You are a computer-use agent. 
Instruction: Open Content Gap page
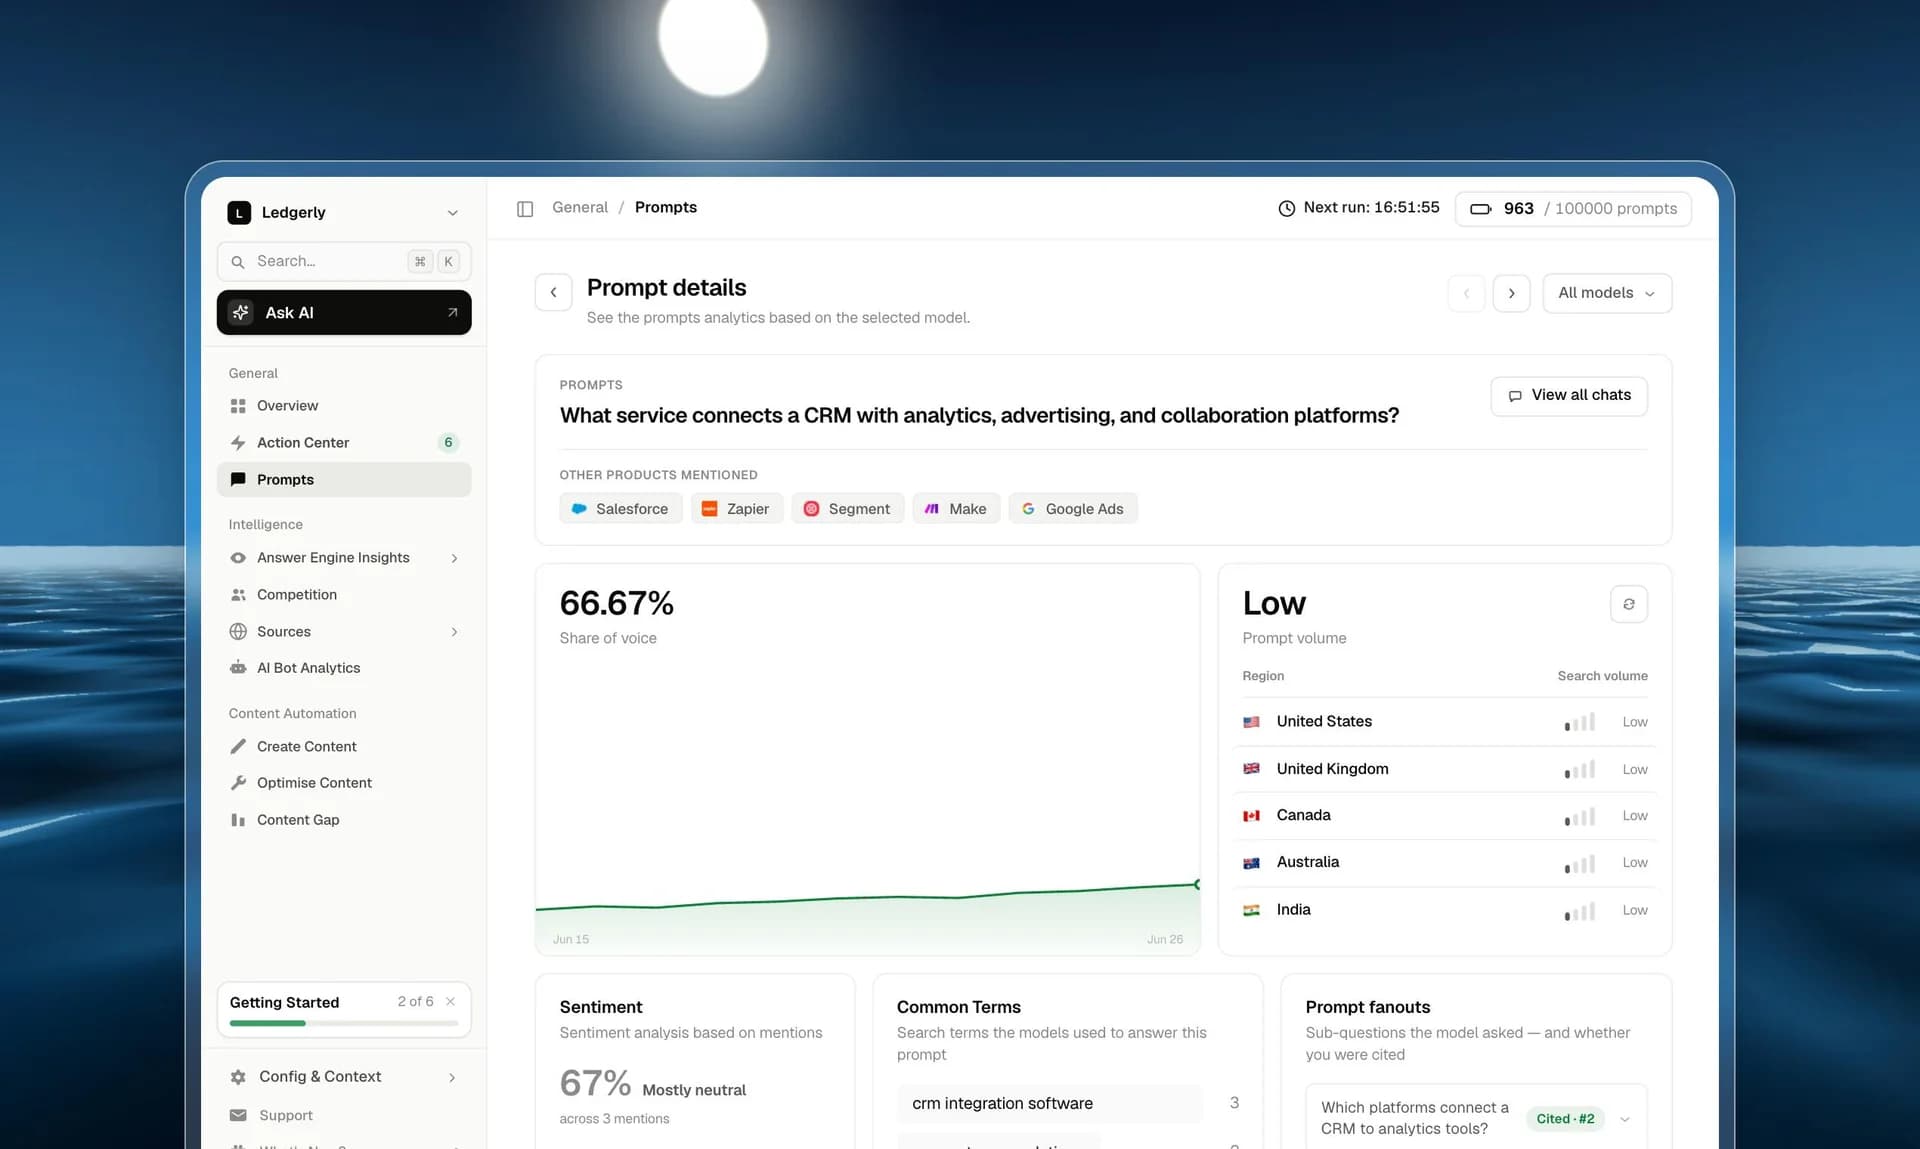tap(344, 820)
